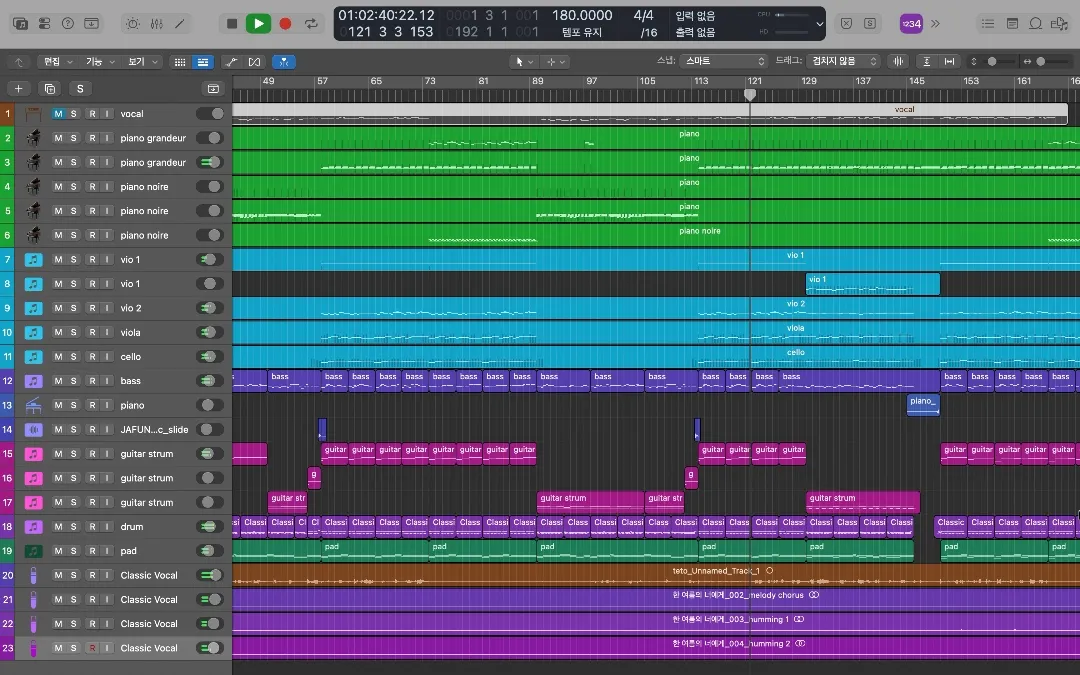Record-enable the bass track
This screenshot has height=675, width=1080.
(92, 381)
